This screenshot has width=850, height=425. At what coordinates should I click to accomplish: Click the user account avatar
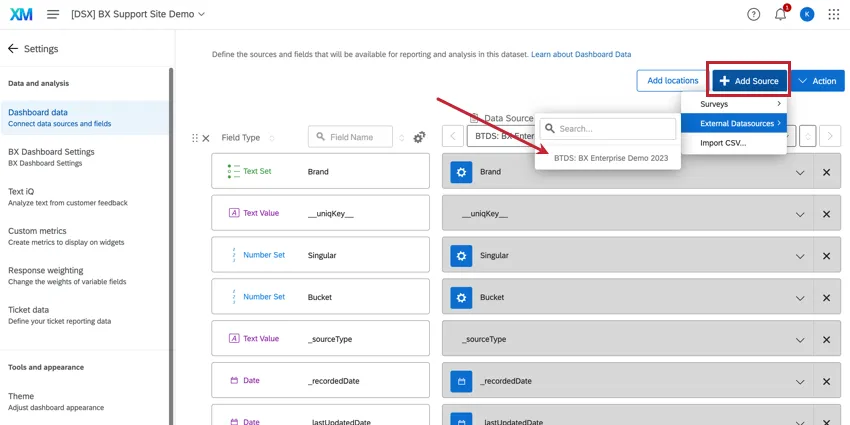807,14
